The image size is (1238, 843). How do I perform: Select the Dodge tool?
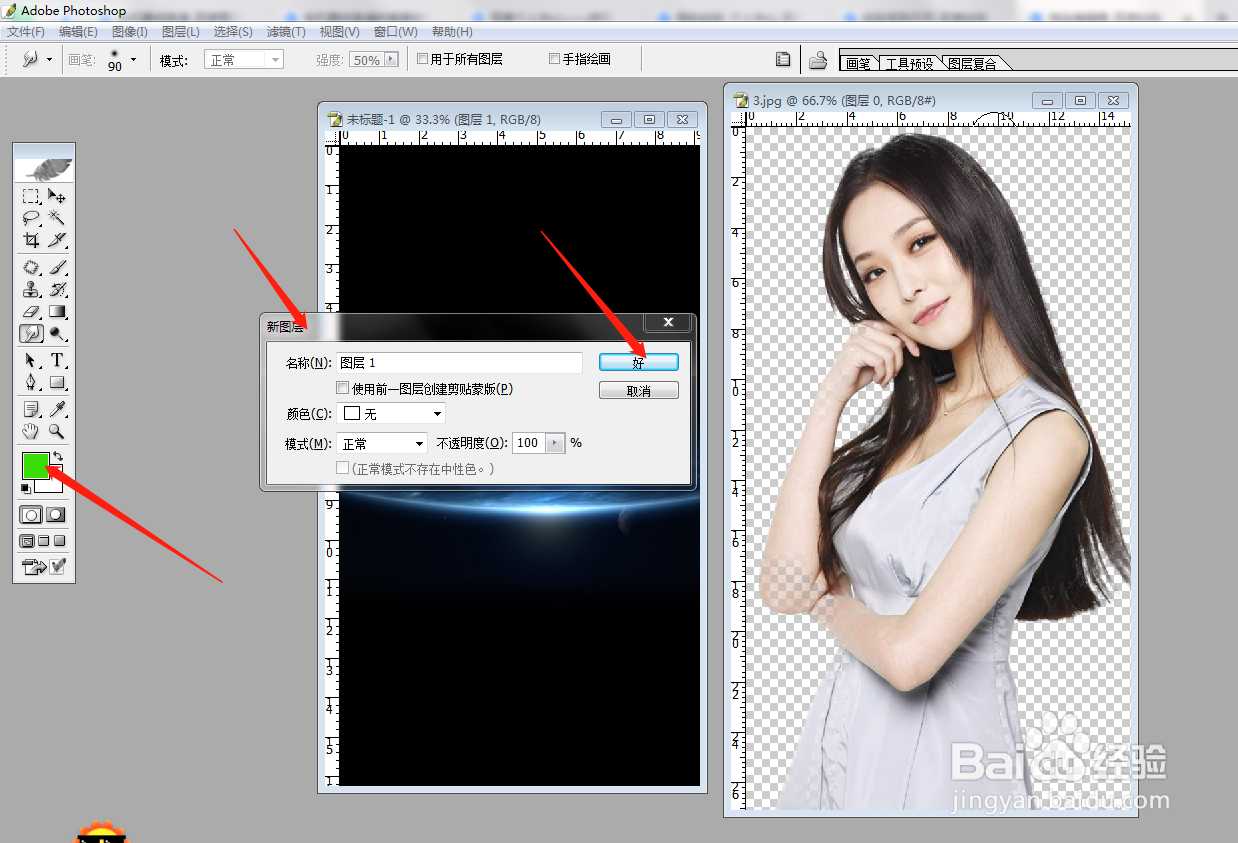click(57, 334)
